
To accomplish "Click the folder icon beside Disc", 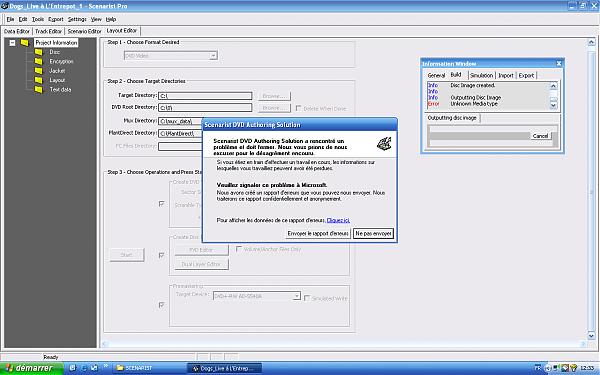I will click(x=39, y=52).
